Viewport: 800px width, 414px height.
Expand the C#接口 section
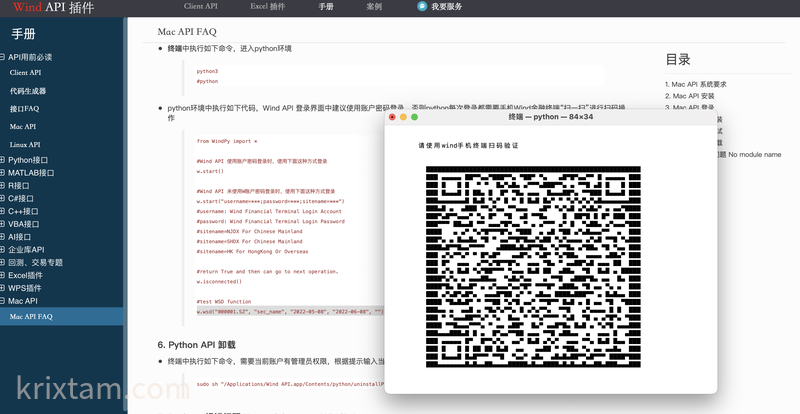(3, 198)
